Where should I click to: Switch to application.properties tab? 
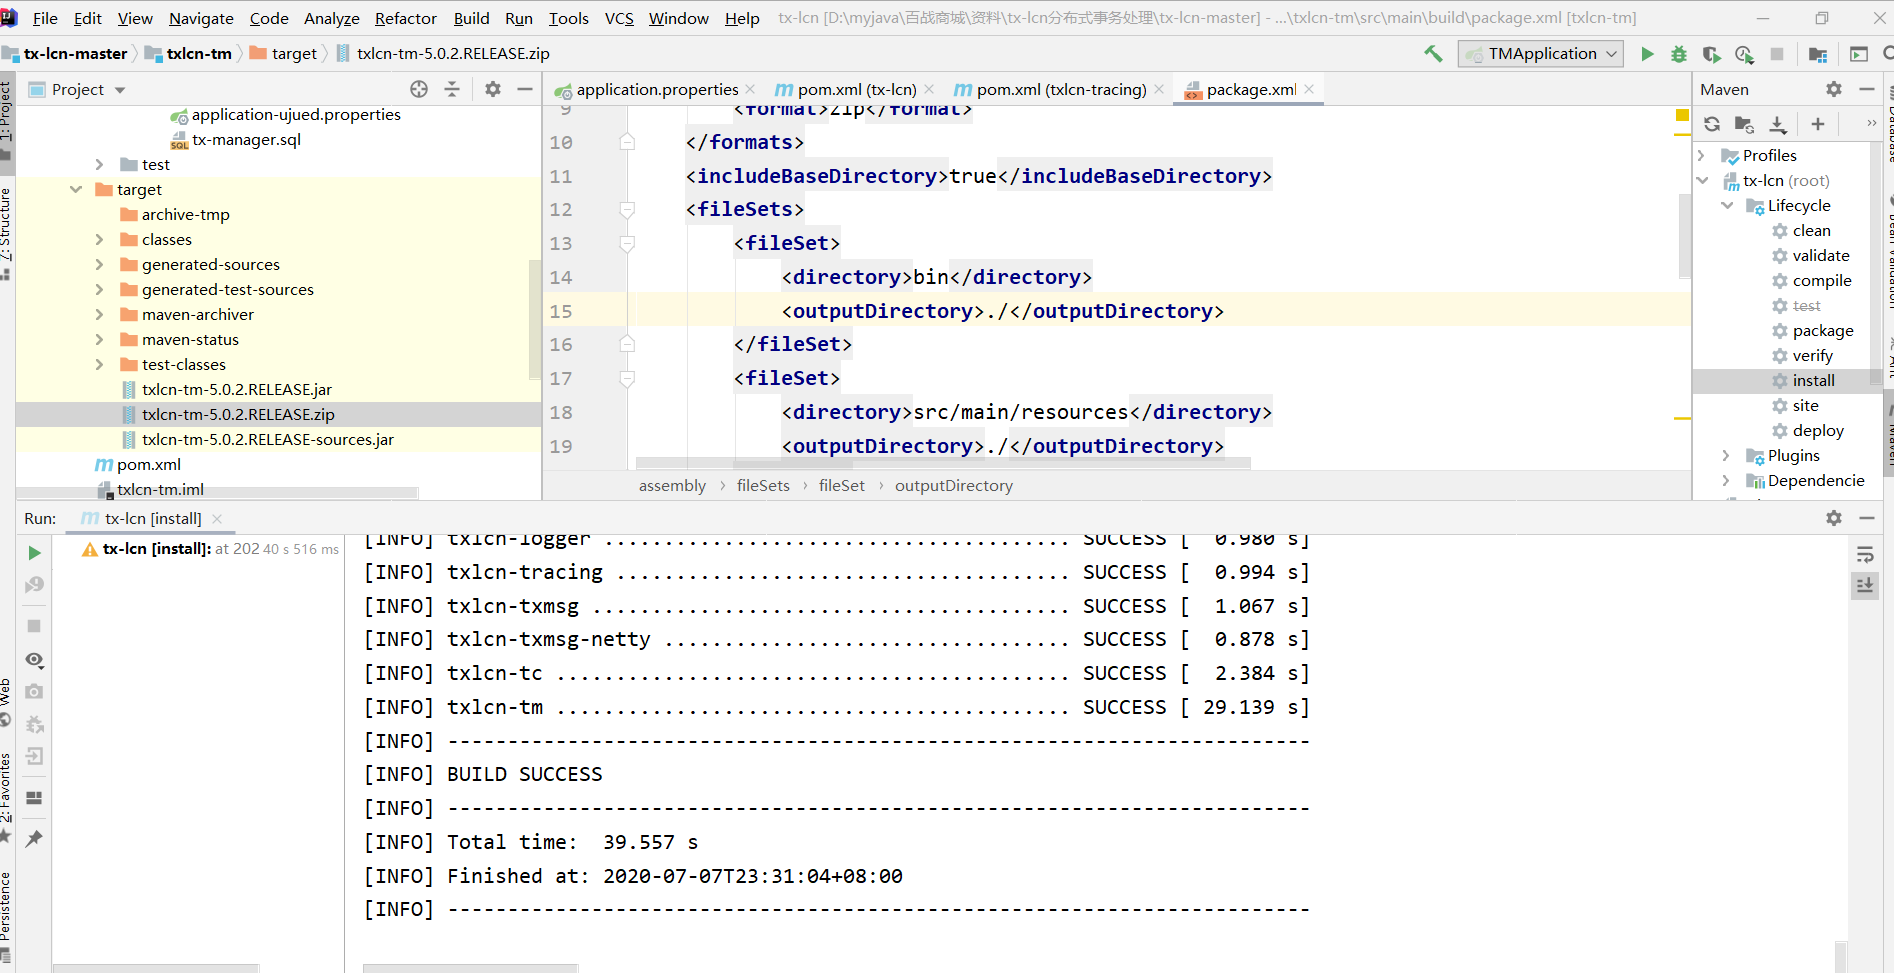657,89
